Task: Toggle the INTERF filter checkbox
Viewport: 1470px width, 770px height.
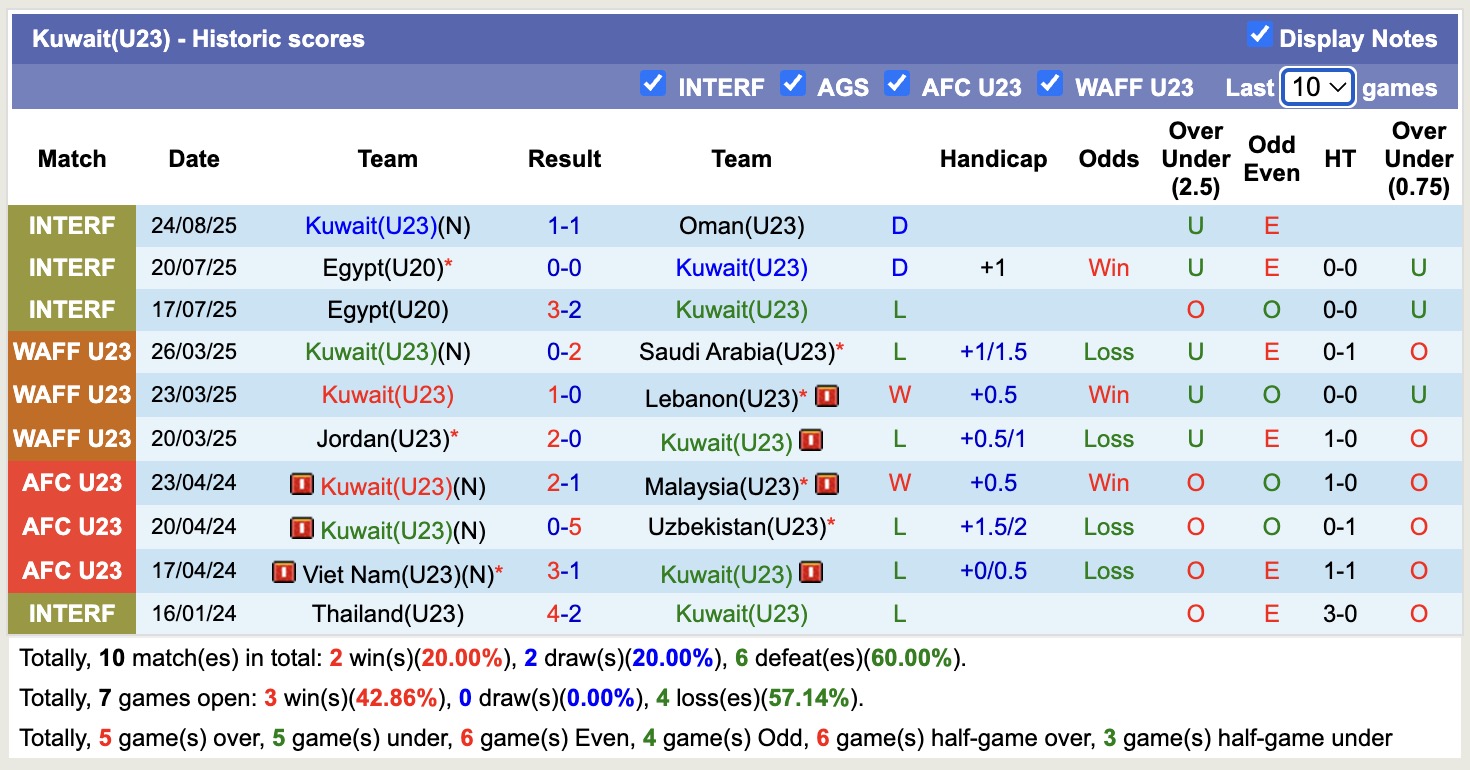Action: (x=653, y=86)
